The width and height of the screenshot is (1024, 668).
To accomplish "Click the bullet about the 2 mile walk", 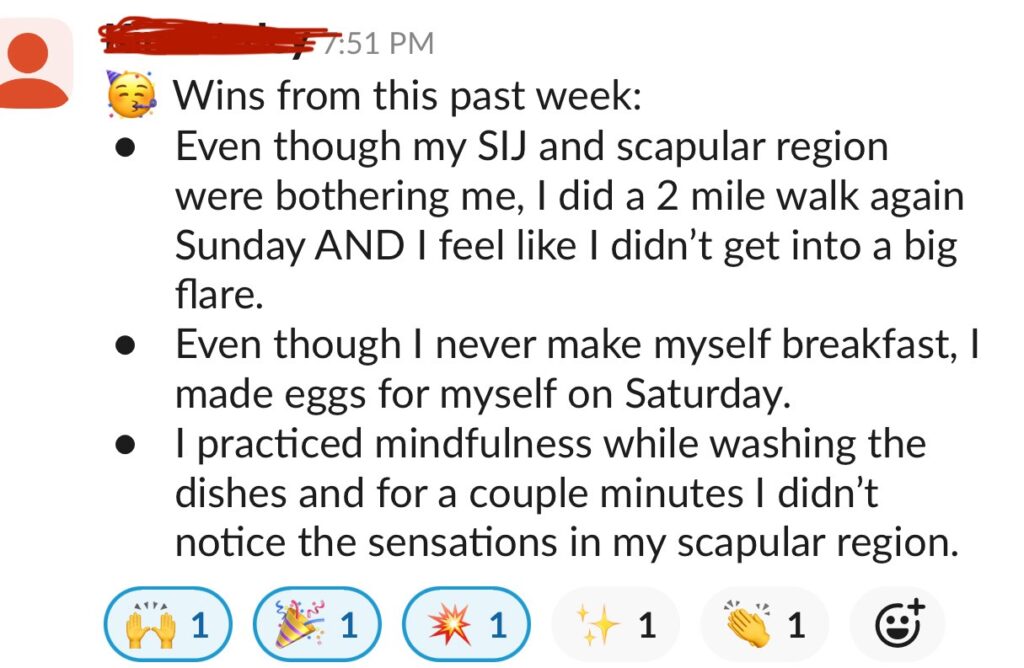I will (568, 221).
